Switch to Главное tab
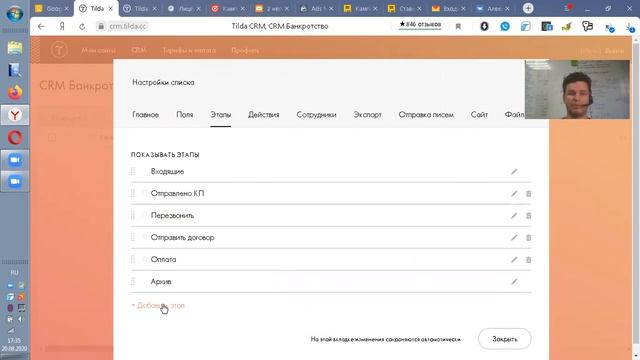The height and width of the screenshot is (360, 640). click(x=145, y=115)
